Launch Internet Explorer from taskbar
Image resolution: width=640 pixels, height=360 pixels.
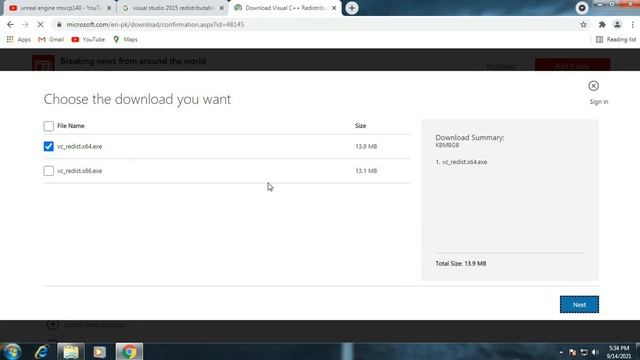point(42,352)
